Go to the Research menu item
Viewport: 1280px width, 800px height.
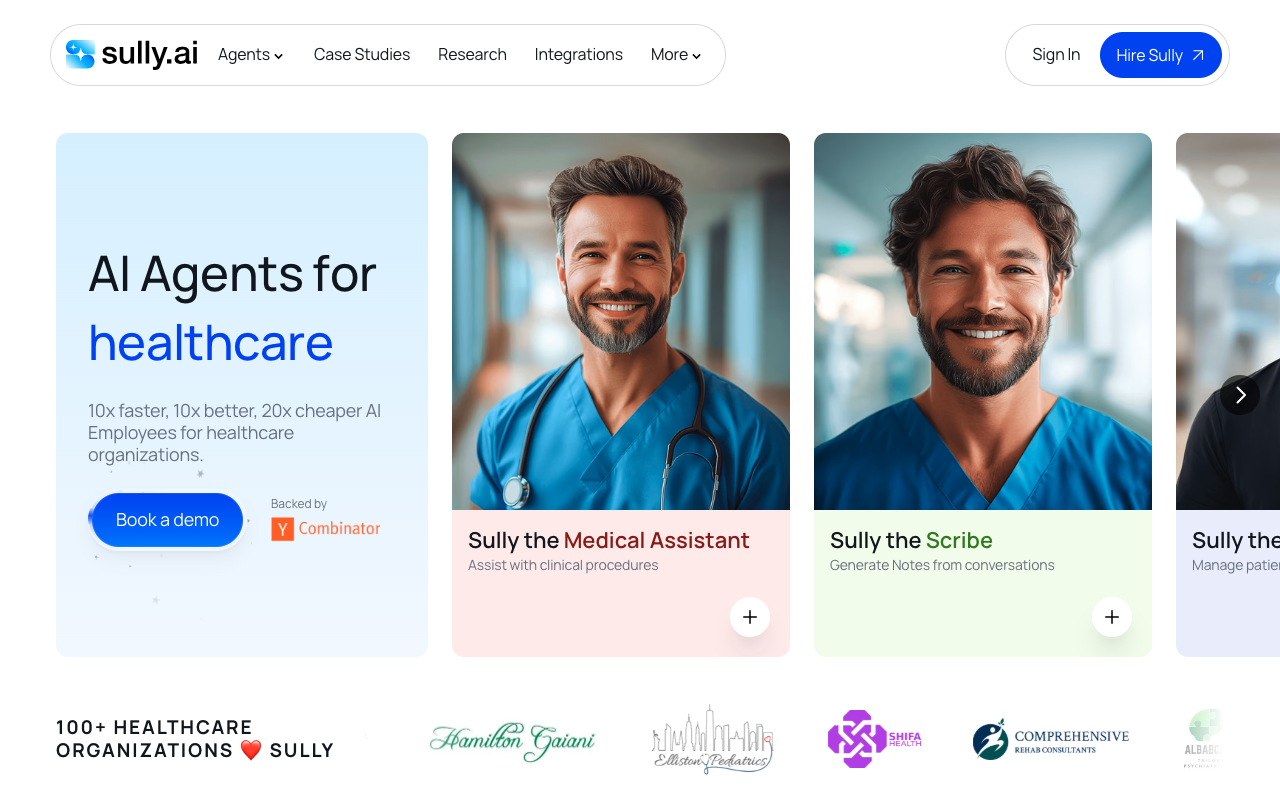point(472,54)
